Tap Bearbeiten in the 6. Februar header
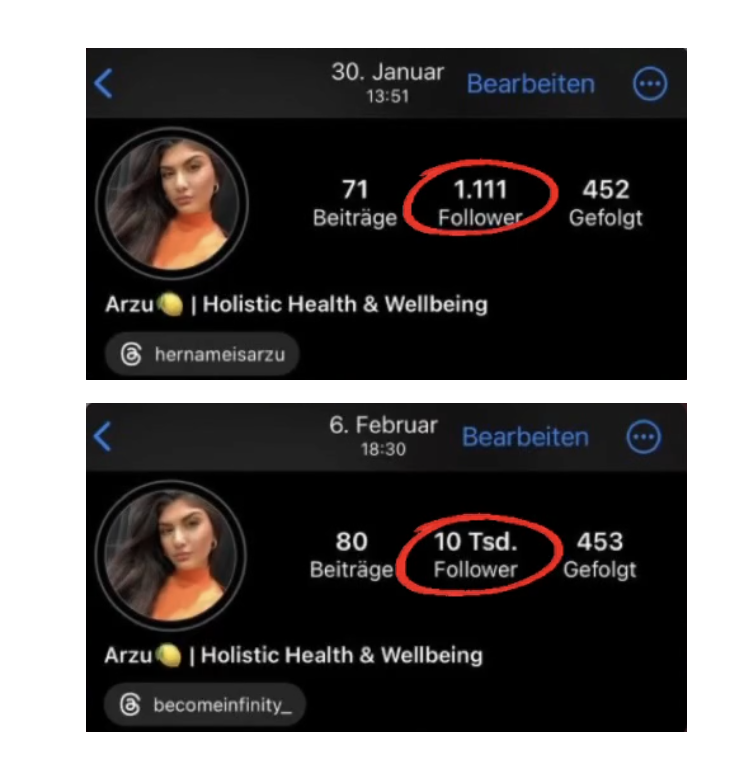The image size is (752, 770). pos(525,437)
